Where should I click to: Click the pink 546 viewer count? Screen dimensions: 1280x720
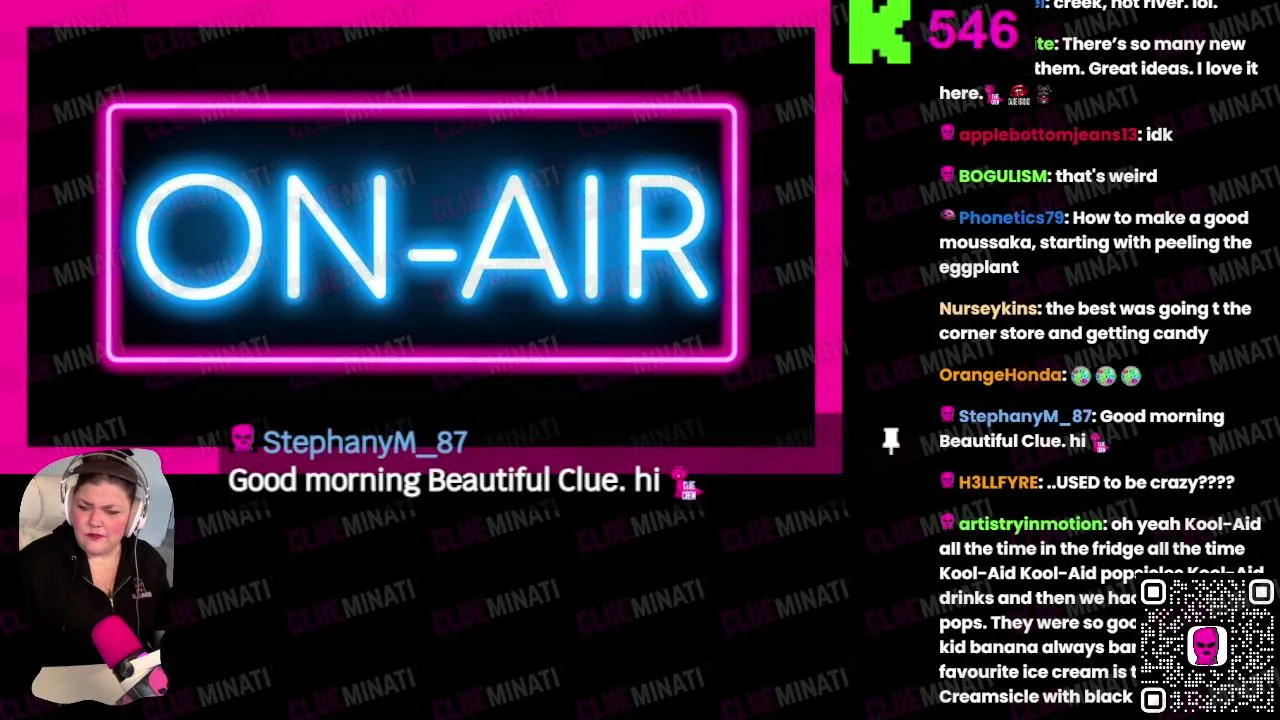tap(973, 31)
